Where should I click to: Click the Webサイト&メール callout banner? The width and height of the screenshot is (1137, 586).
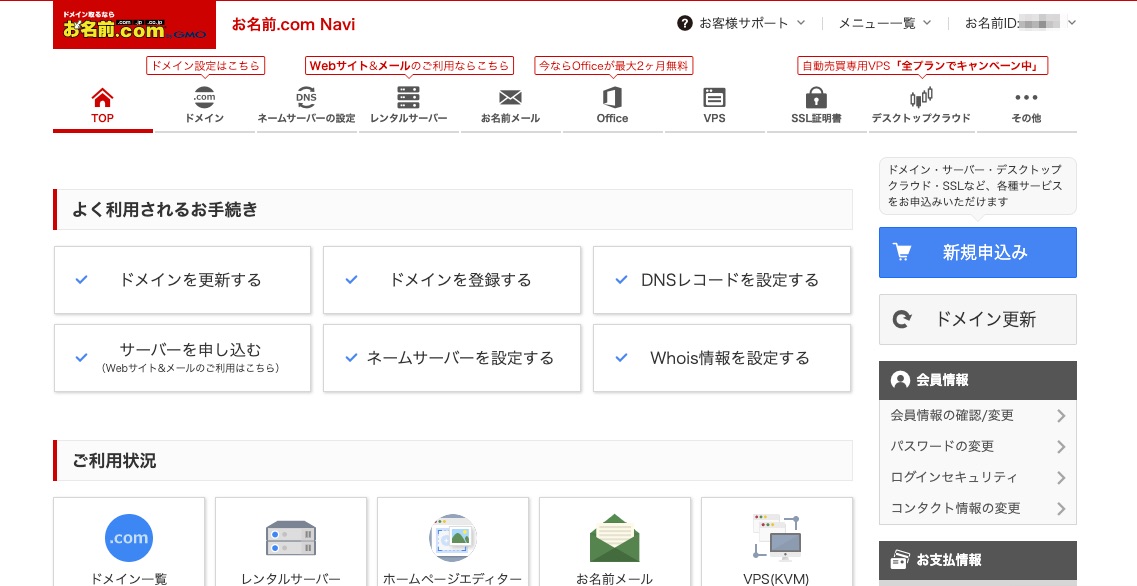tap(409, 65)
